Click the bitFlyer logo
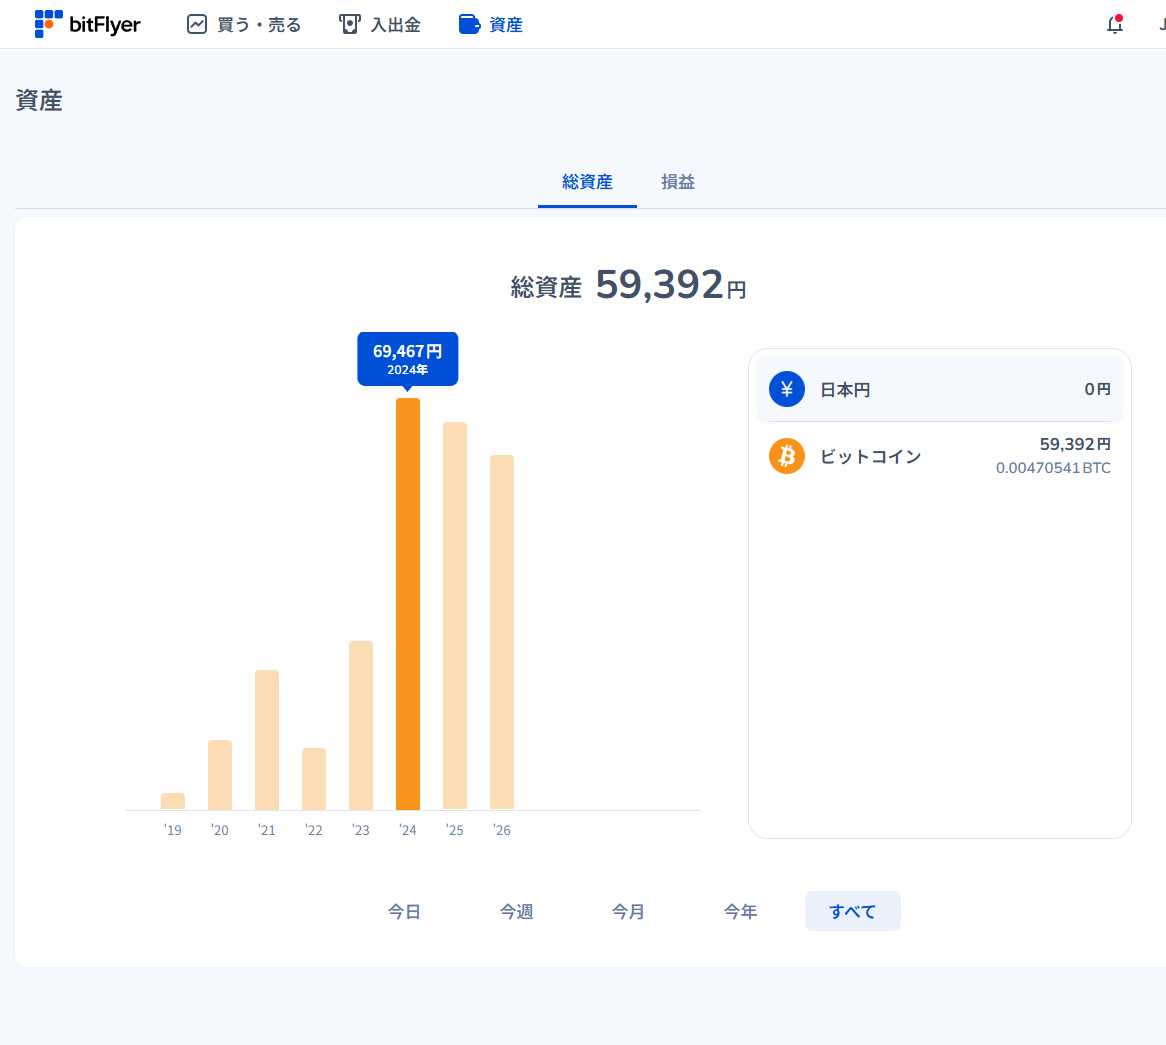1166x1045 pixels. coord(87,24)
